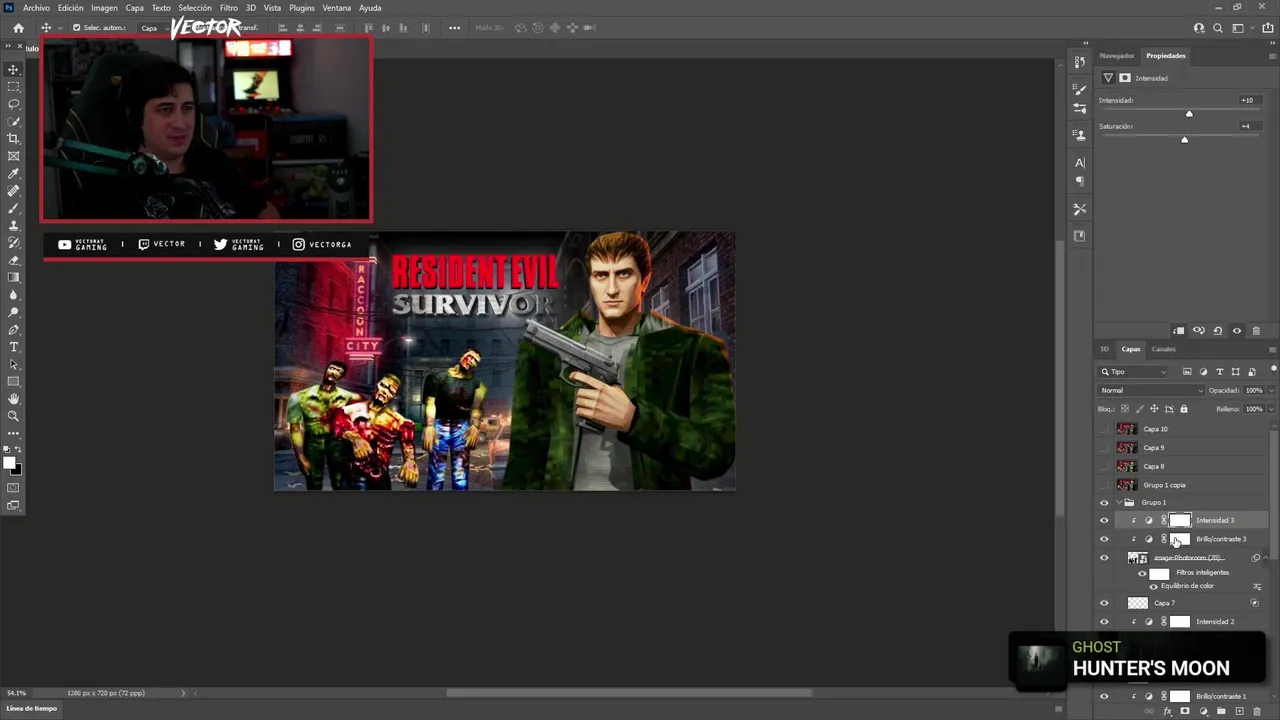Screen dimensions: 1280x720
Task: Open the Línea de tiempo panel
Action: tap(32, 708)
